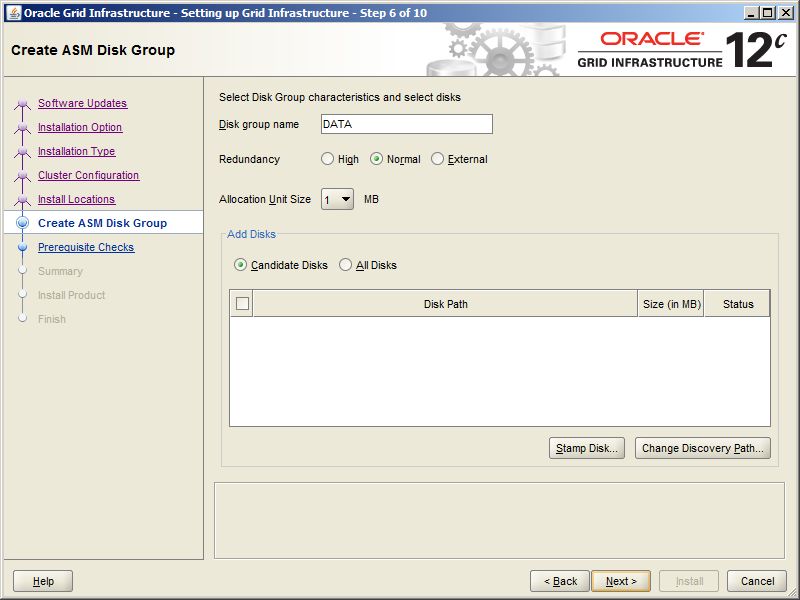Click the Stamp Disk button
Image resolution: width=800 pixels, height=600 pixels.
click(587, 448)
